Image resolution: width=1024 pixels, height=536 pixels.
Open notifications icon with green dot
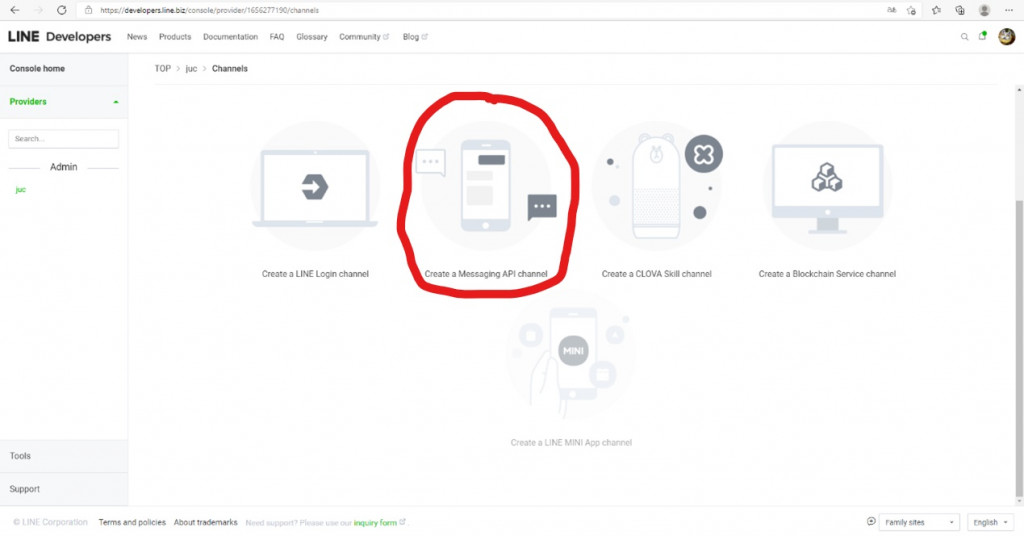982,37
